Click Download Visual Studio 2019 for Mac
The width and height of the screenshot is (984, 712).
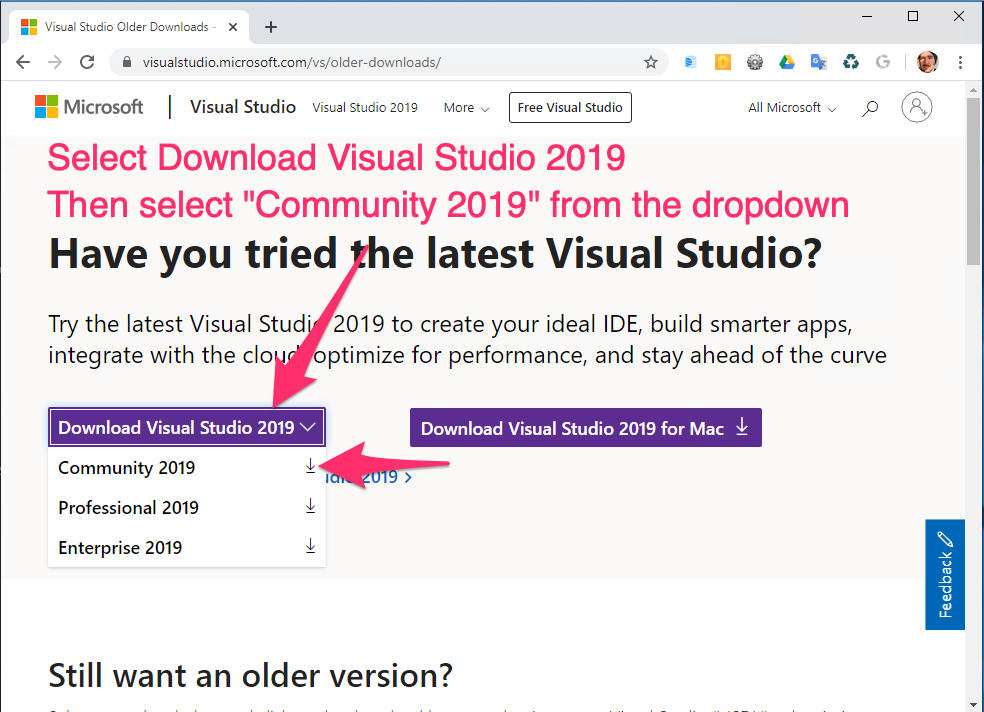pyautogui.click(x=586, y=428)
